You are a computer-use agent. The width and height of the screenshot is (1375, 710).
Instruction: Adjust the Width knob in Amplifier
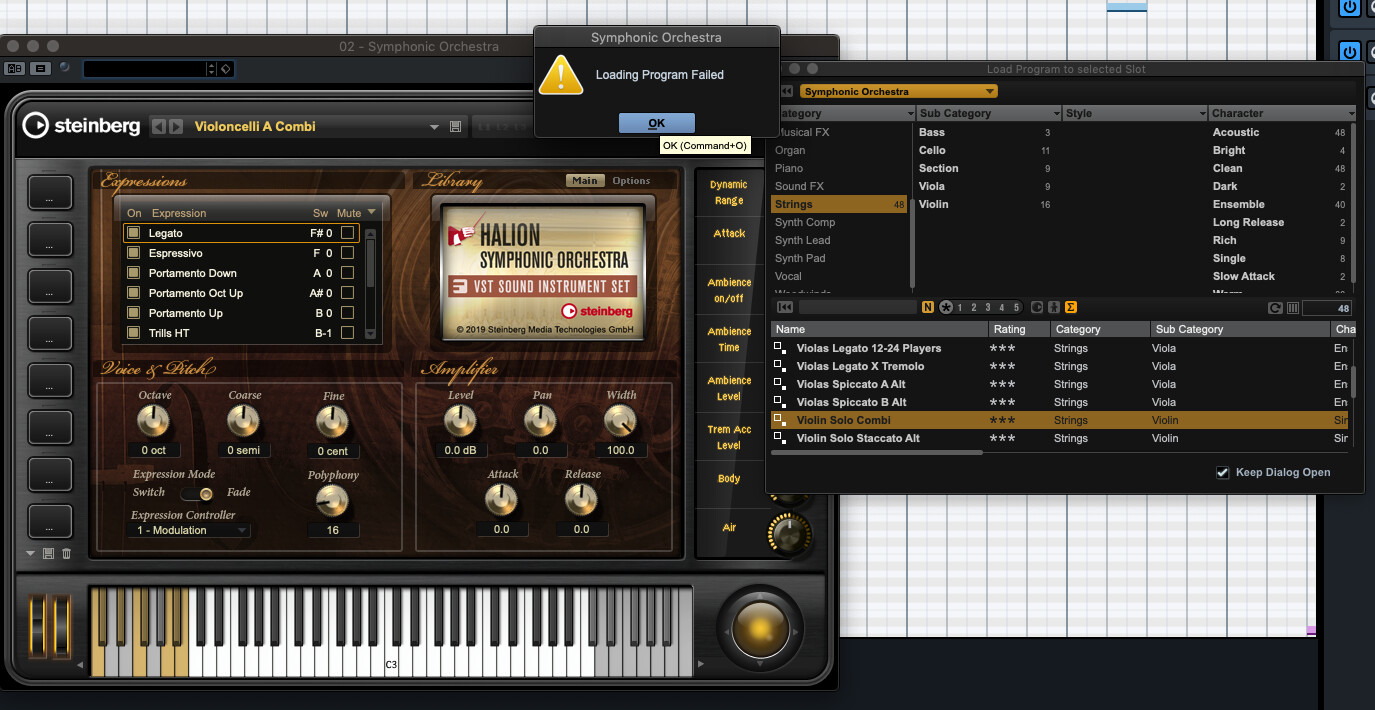(621, 421)
